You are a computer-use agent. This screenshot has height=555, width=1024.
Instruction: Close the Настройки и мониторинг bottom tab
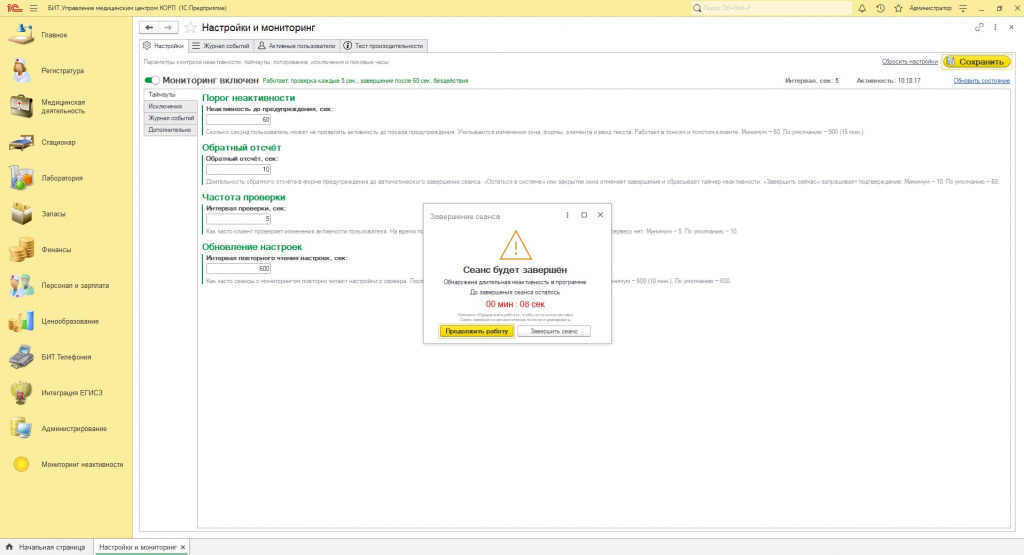(x=183, y=547)
